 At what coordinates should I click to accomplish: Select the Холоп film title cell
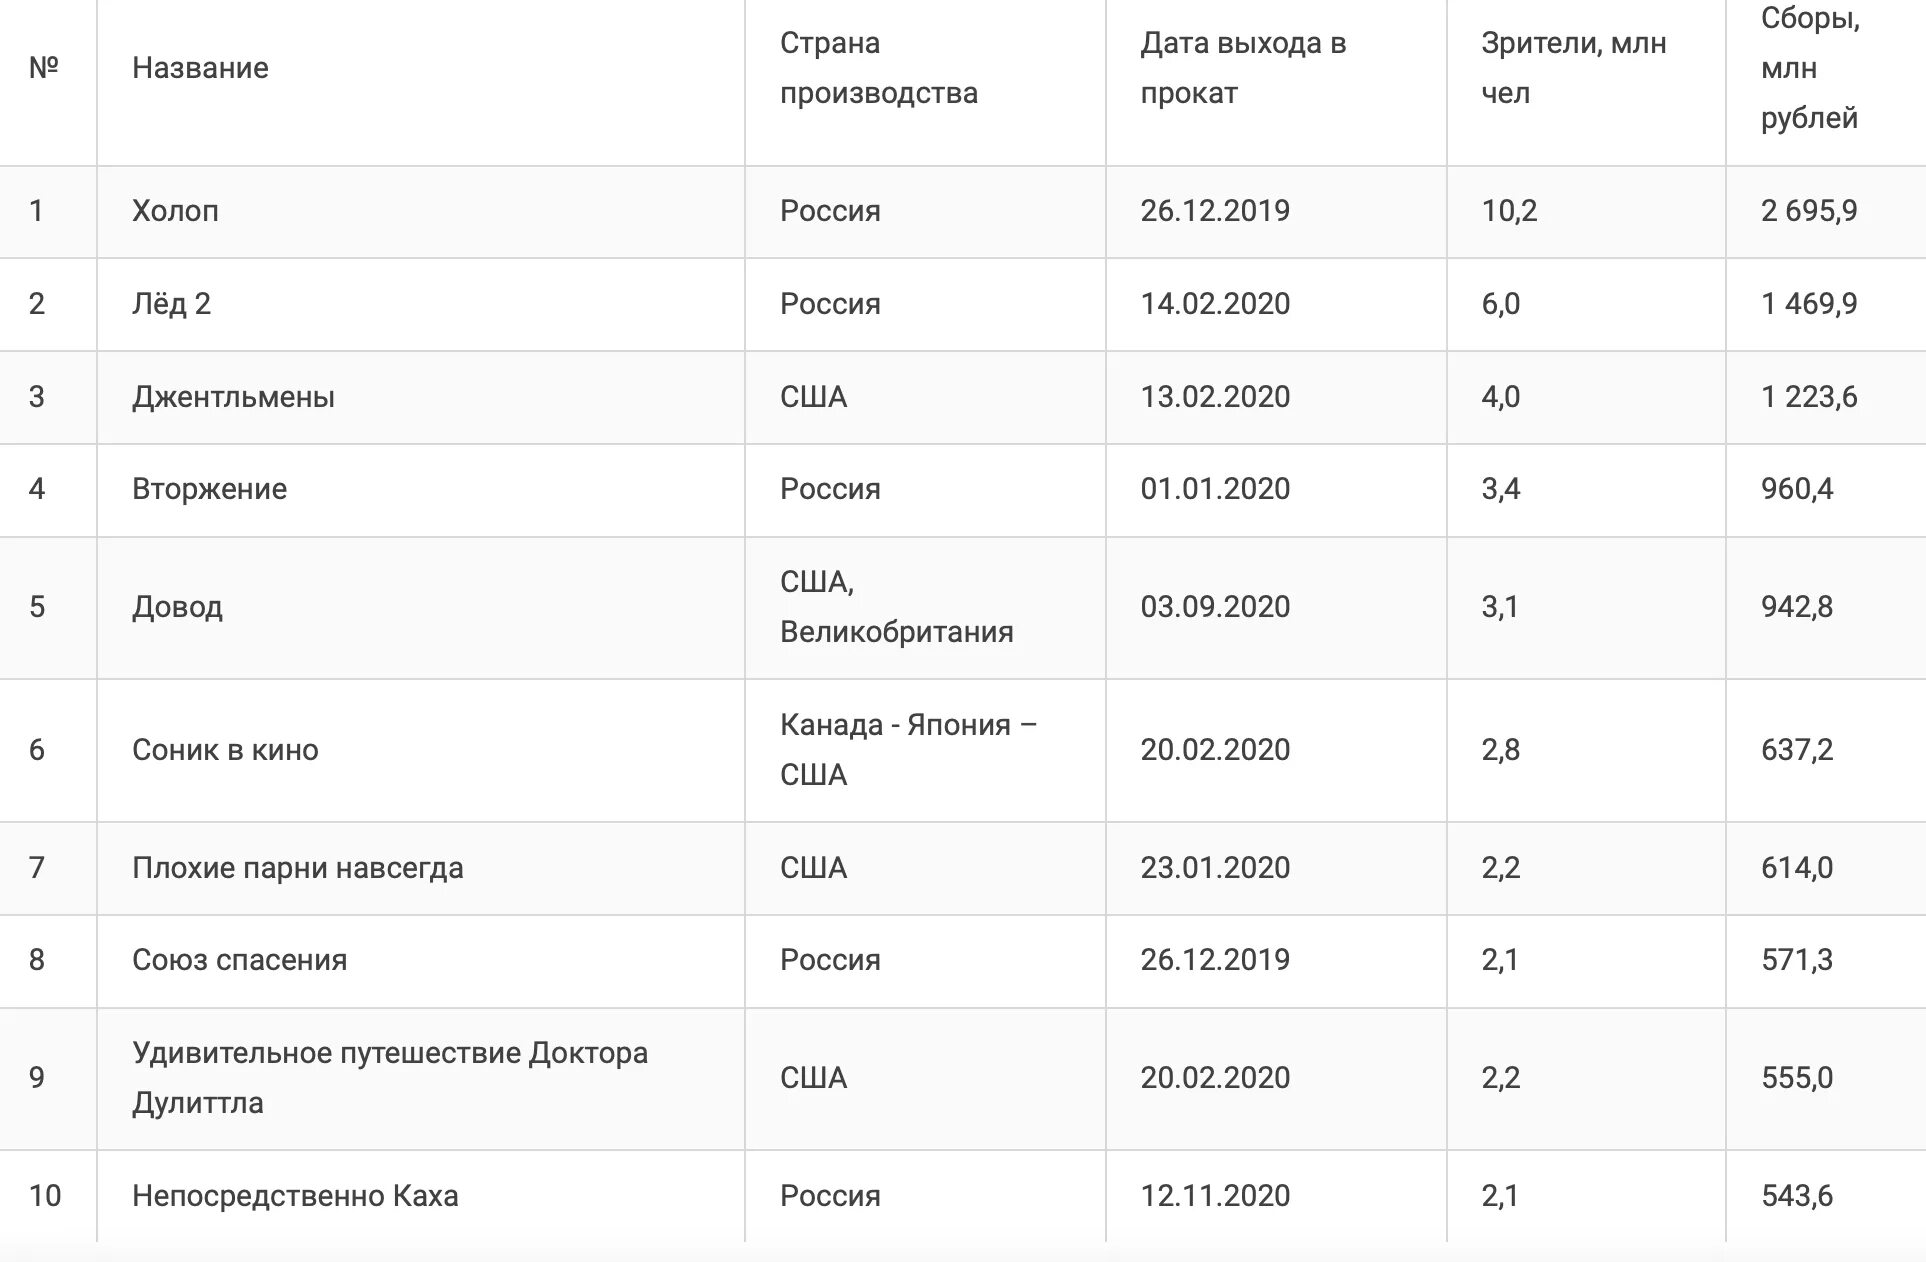point(175,211)
